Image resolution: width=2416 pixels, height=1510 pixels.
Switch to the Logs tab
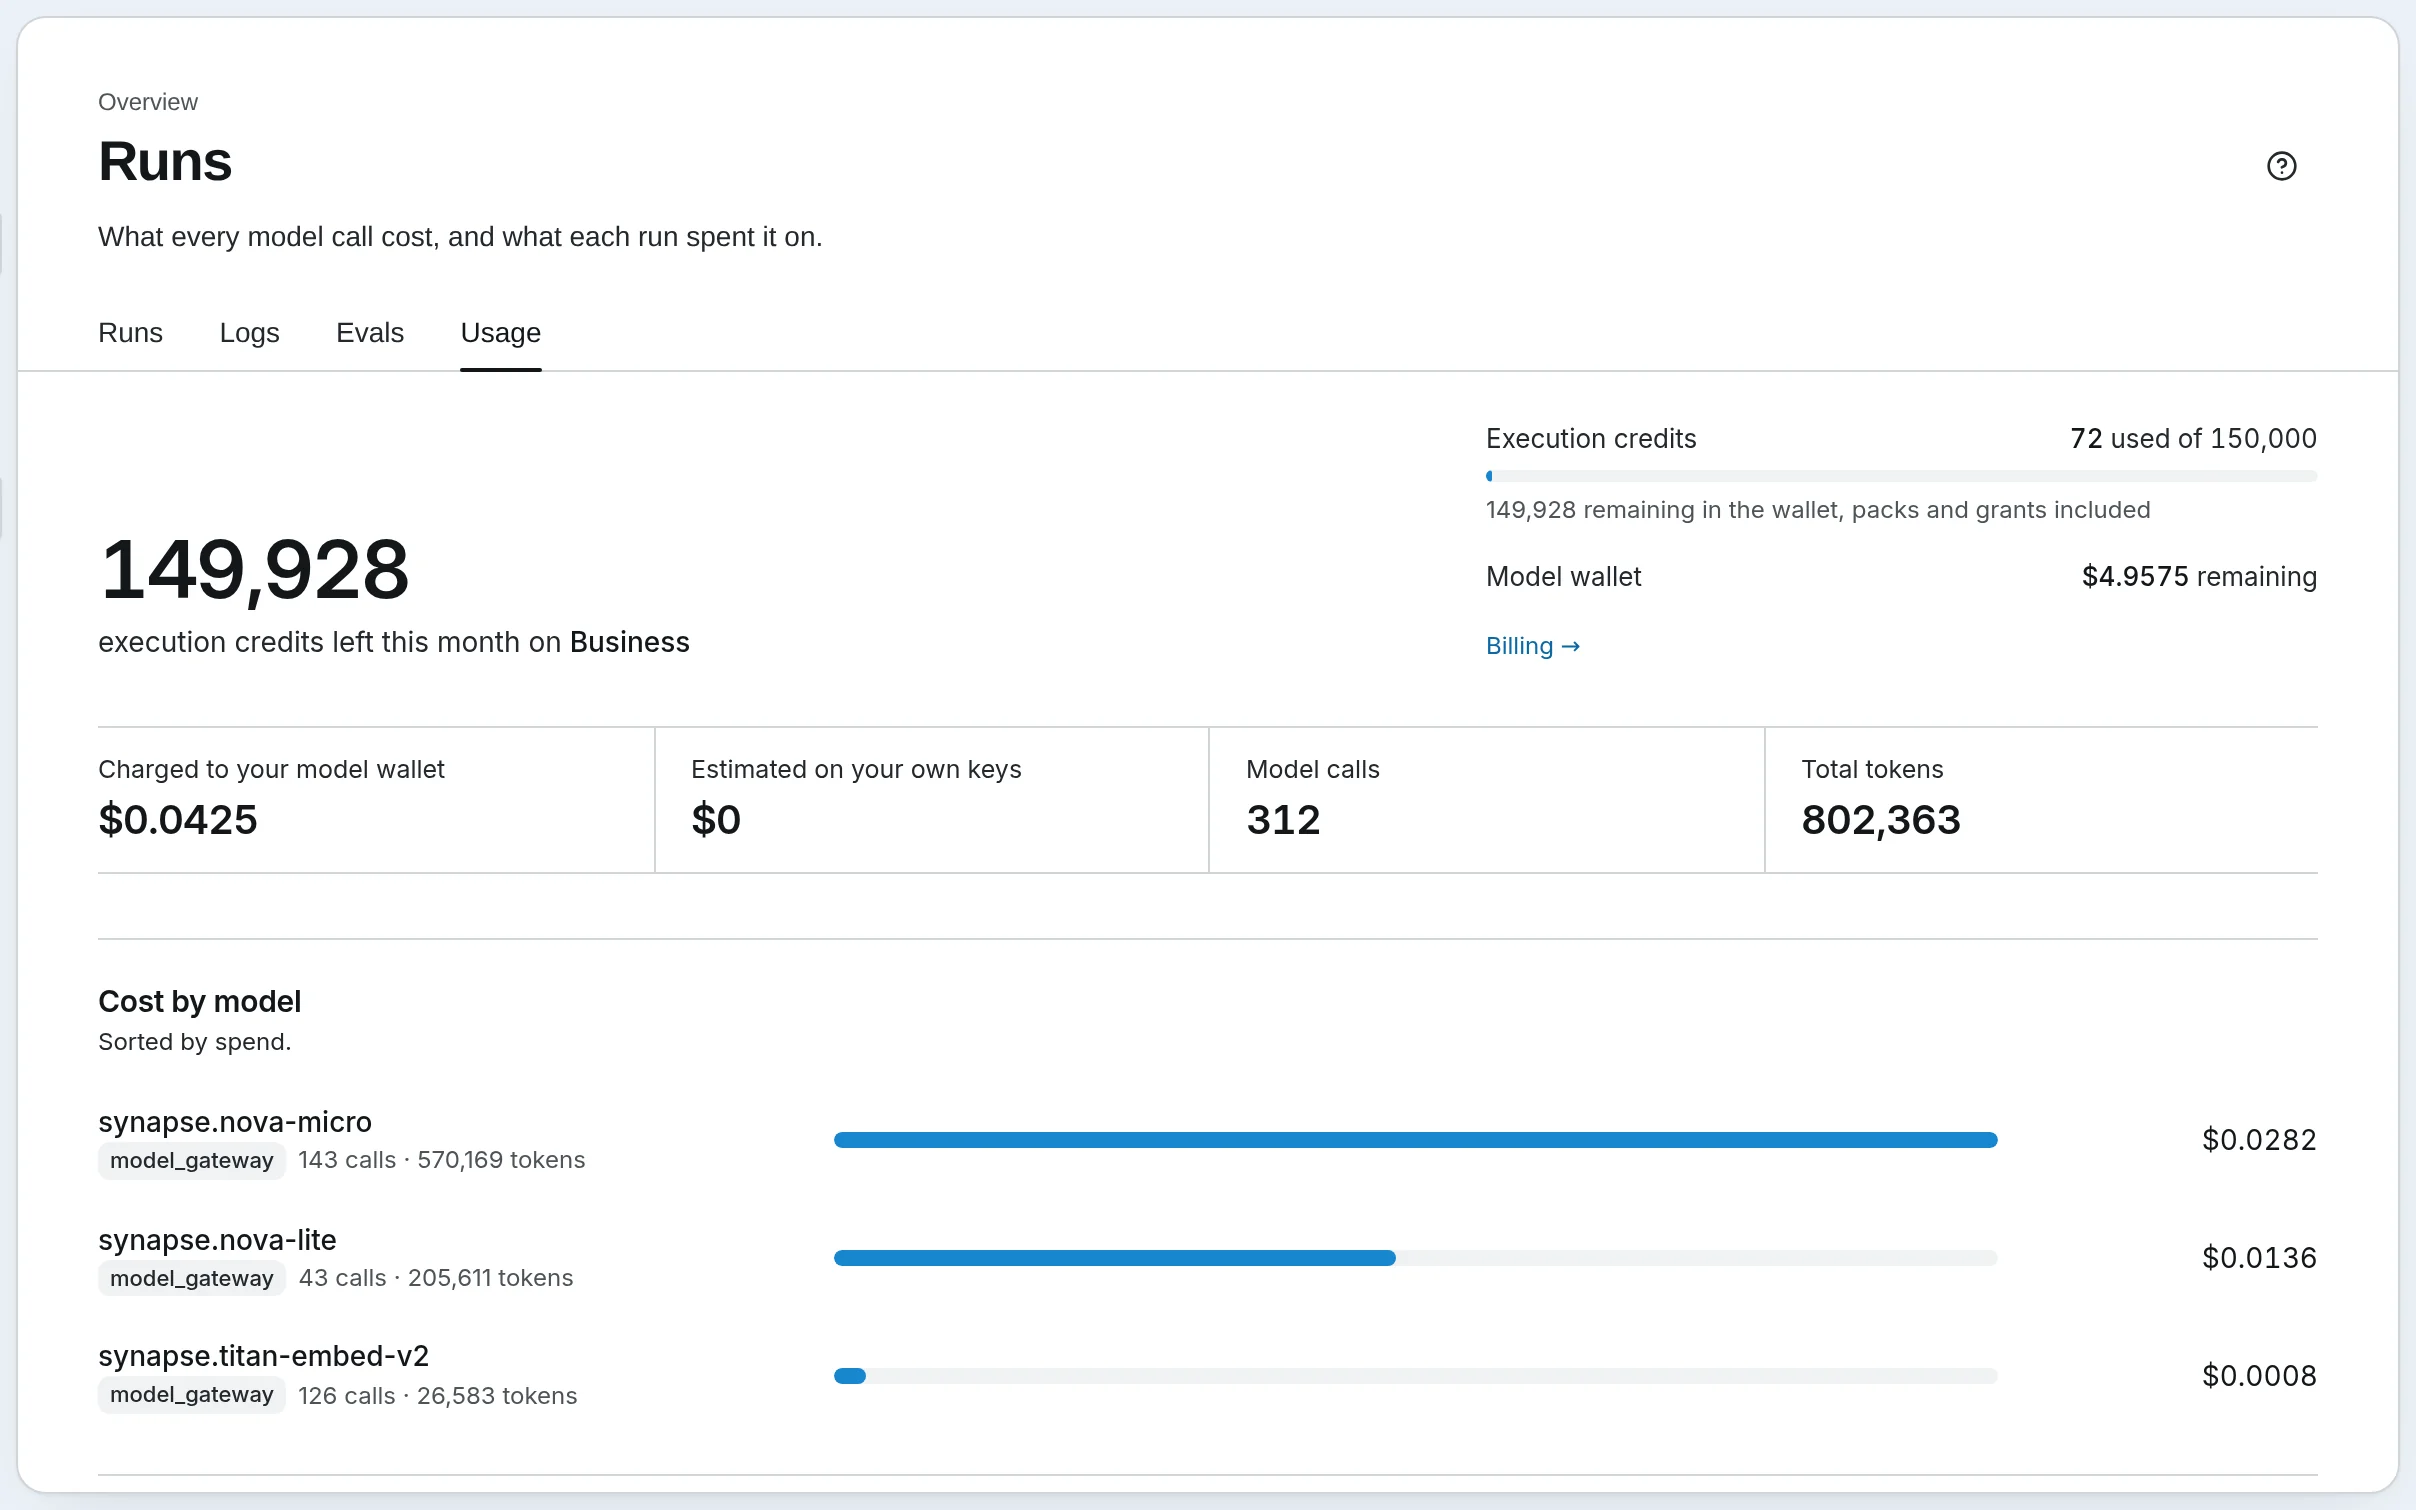tap(249, 333)
